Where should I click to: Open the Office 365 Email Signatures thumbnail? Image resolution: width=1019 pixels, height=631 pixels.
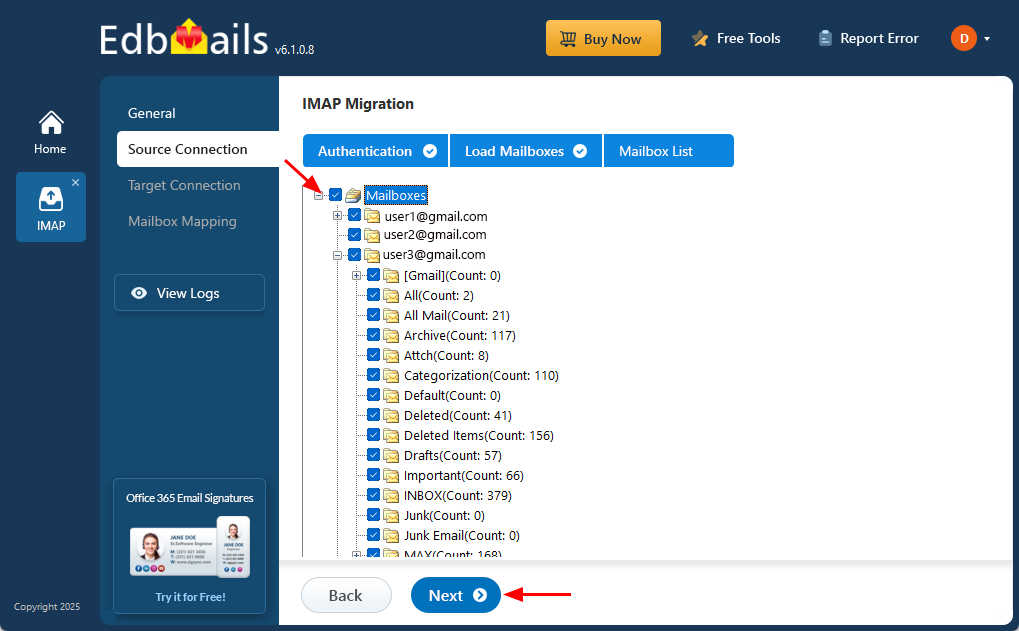(190, 547)
